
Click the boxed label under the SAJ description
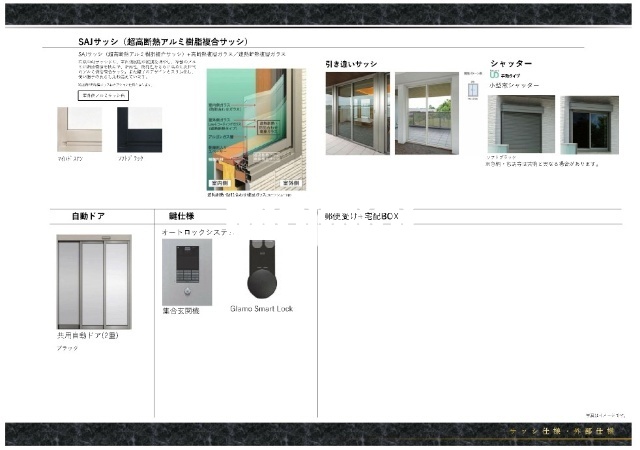(104, 96)
